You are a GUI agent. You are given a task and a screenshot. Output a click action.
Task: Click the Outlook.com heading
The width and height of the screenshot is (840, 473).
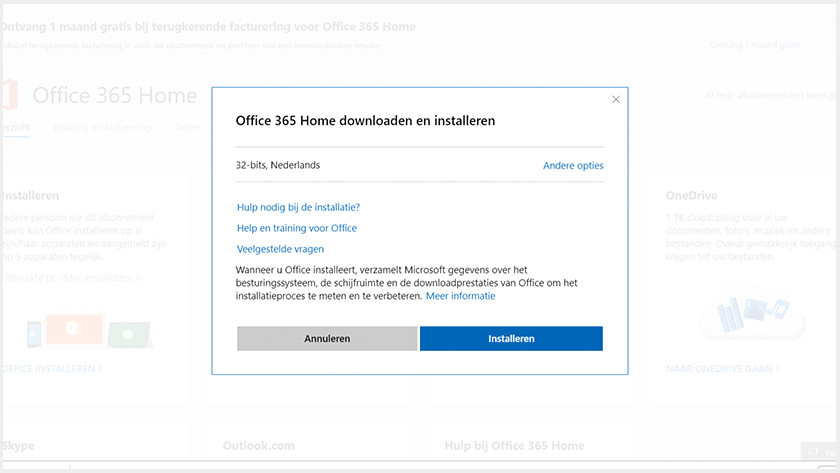pos(259,446)
